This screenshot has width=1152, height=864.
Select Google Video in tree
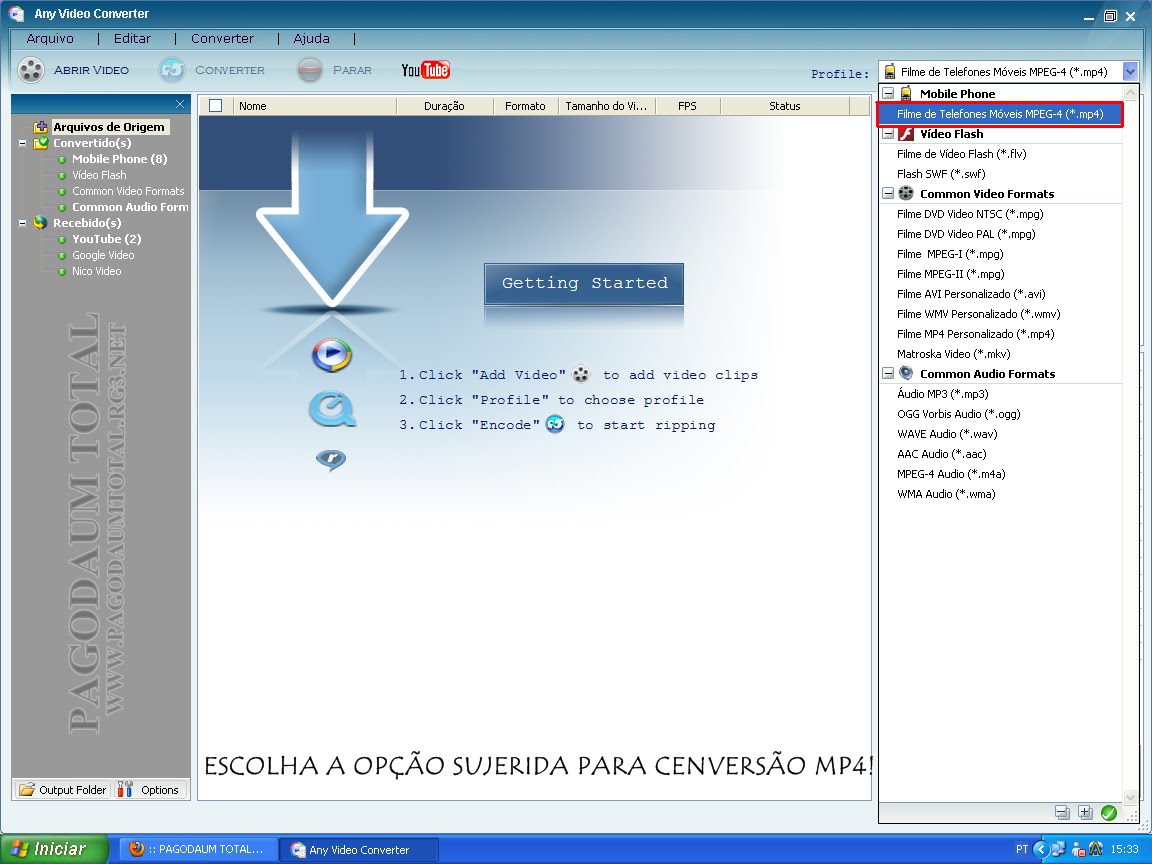pos(103,255)
